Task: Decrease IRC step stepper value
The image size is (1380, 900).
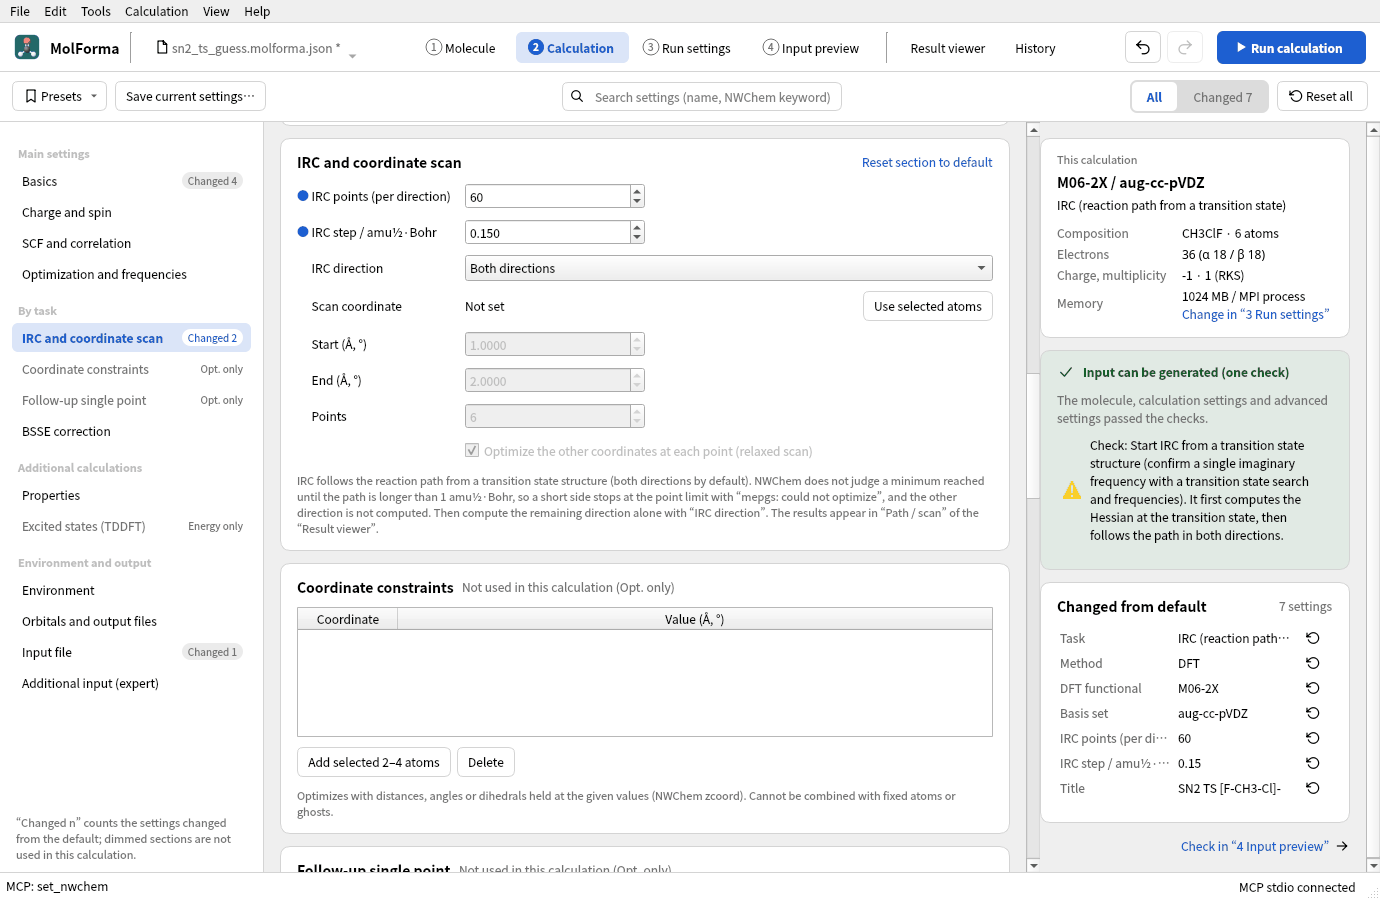Action: 637,238
